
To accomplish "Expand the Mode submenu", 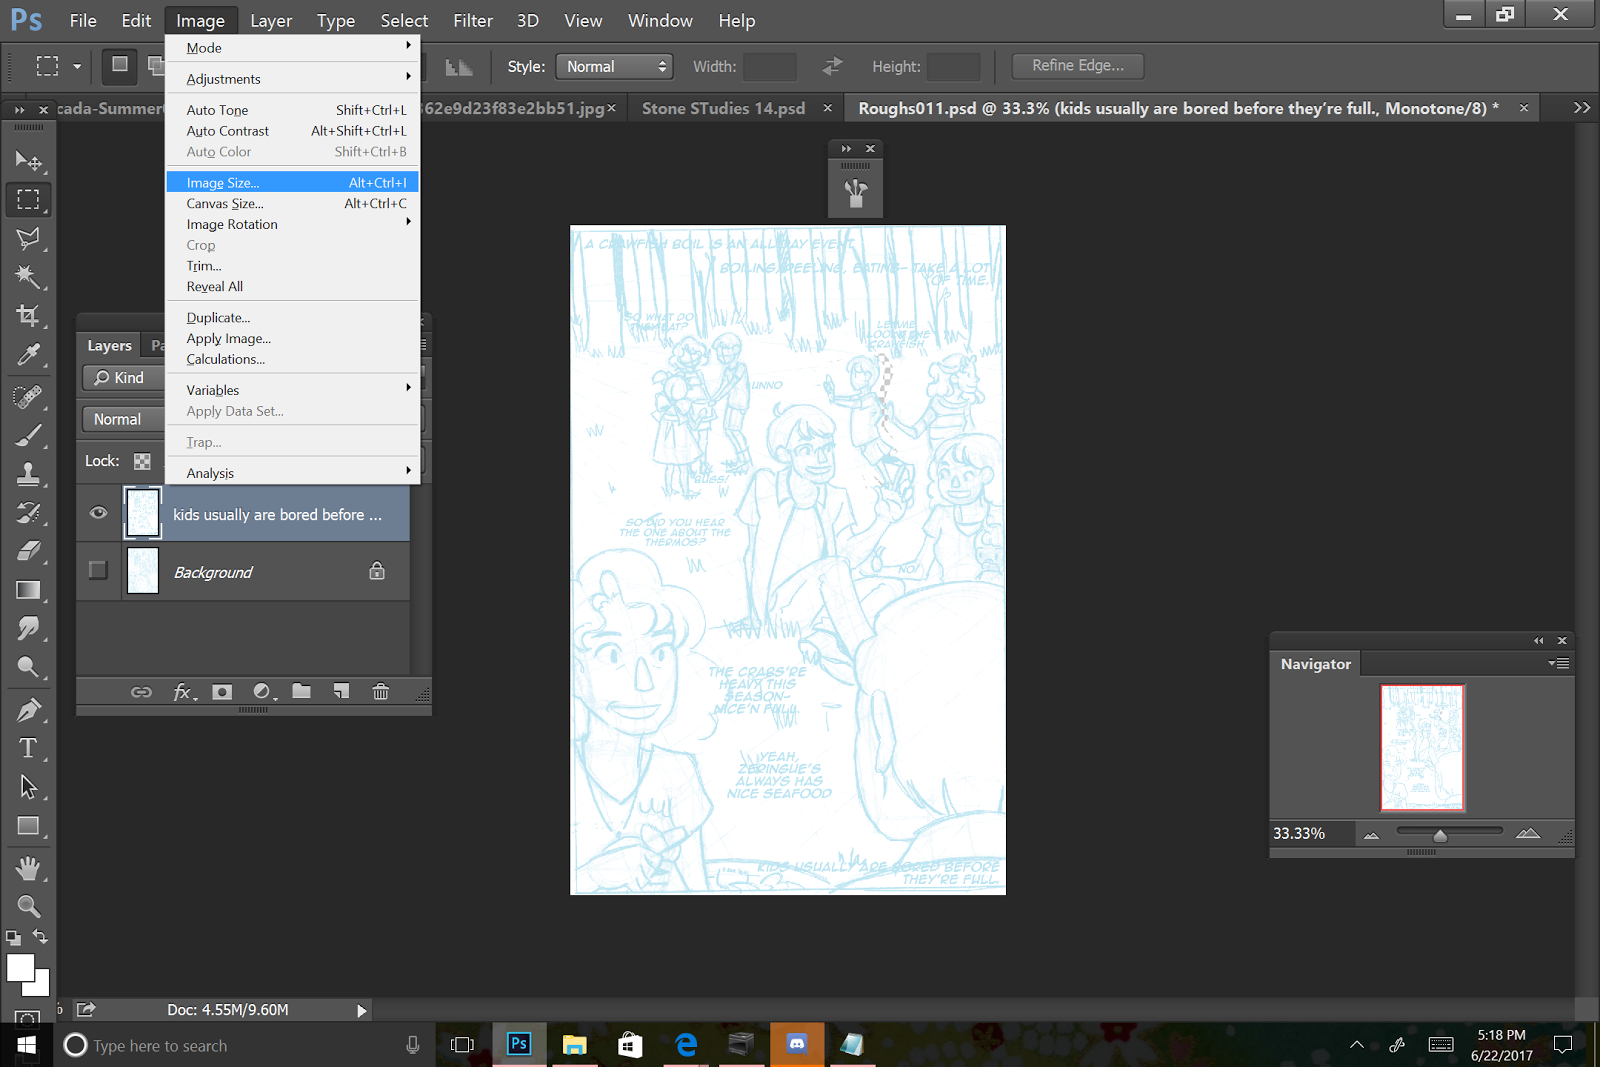I will click(293, 47).
